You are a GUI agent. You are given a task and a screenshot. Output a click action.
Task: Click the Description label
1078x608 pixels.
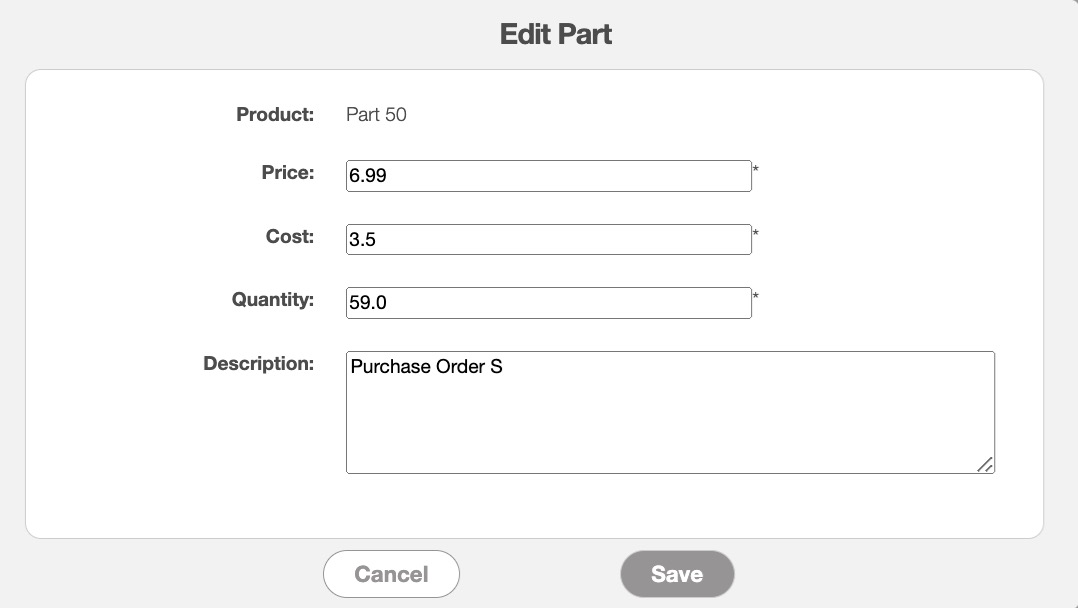click(258, 364)
